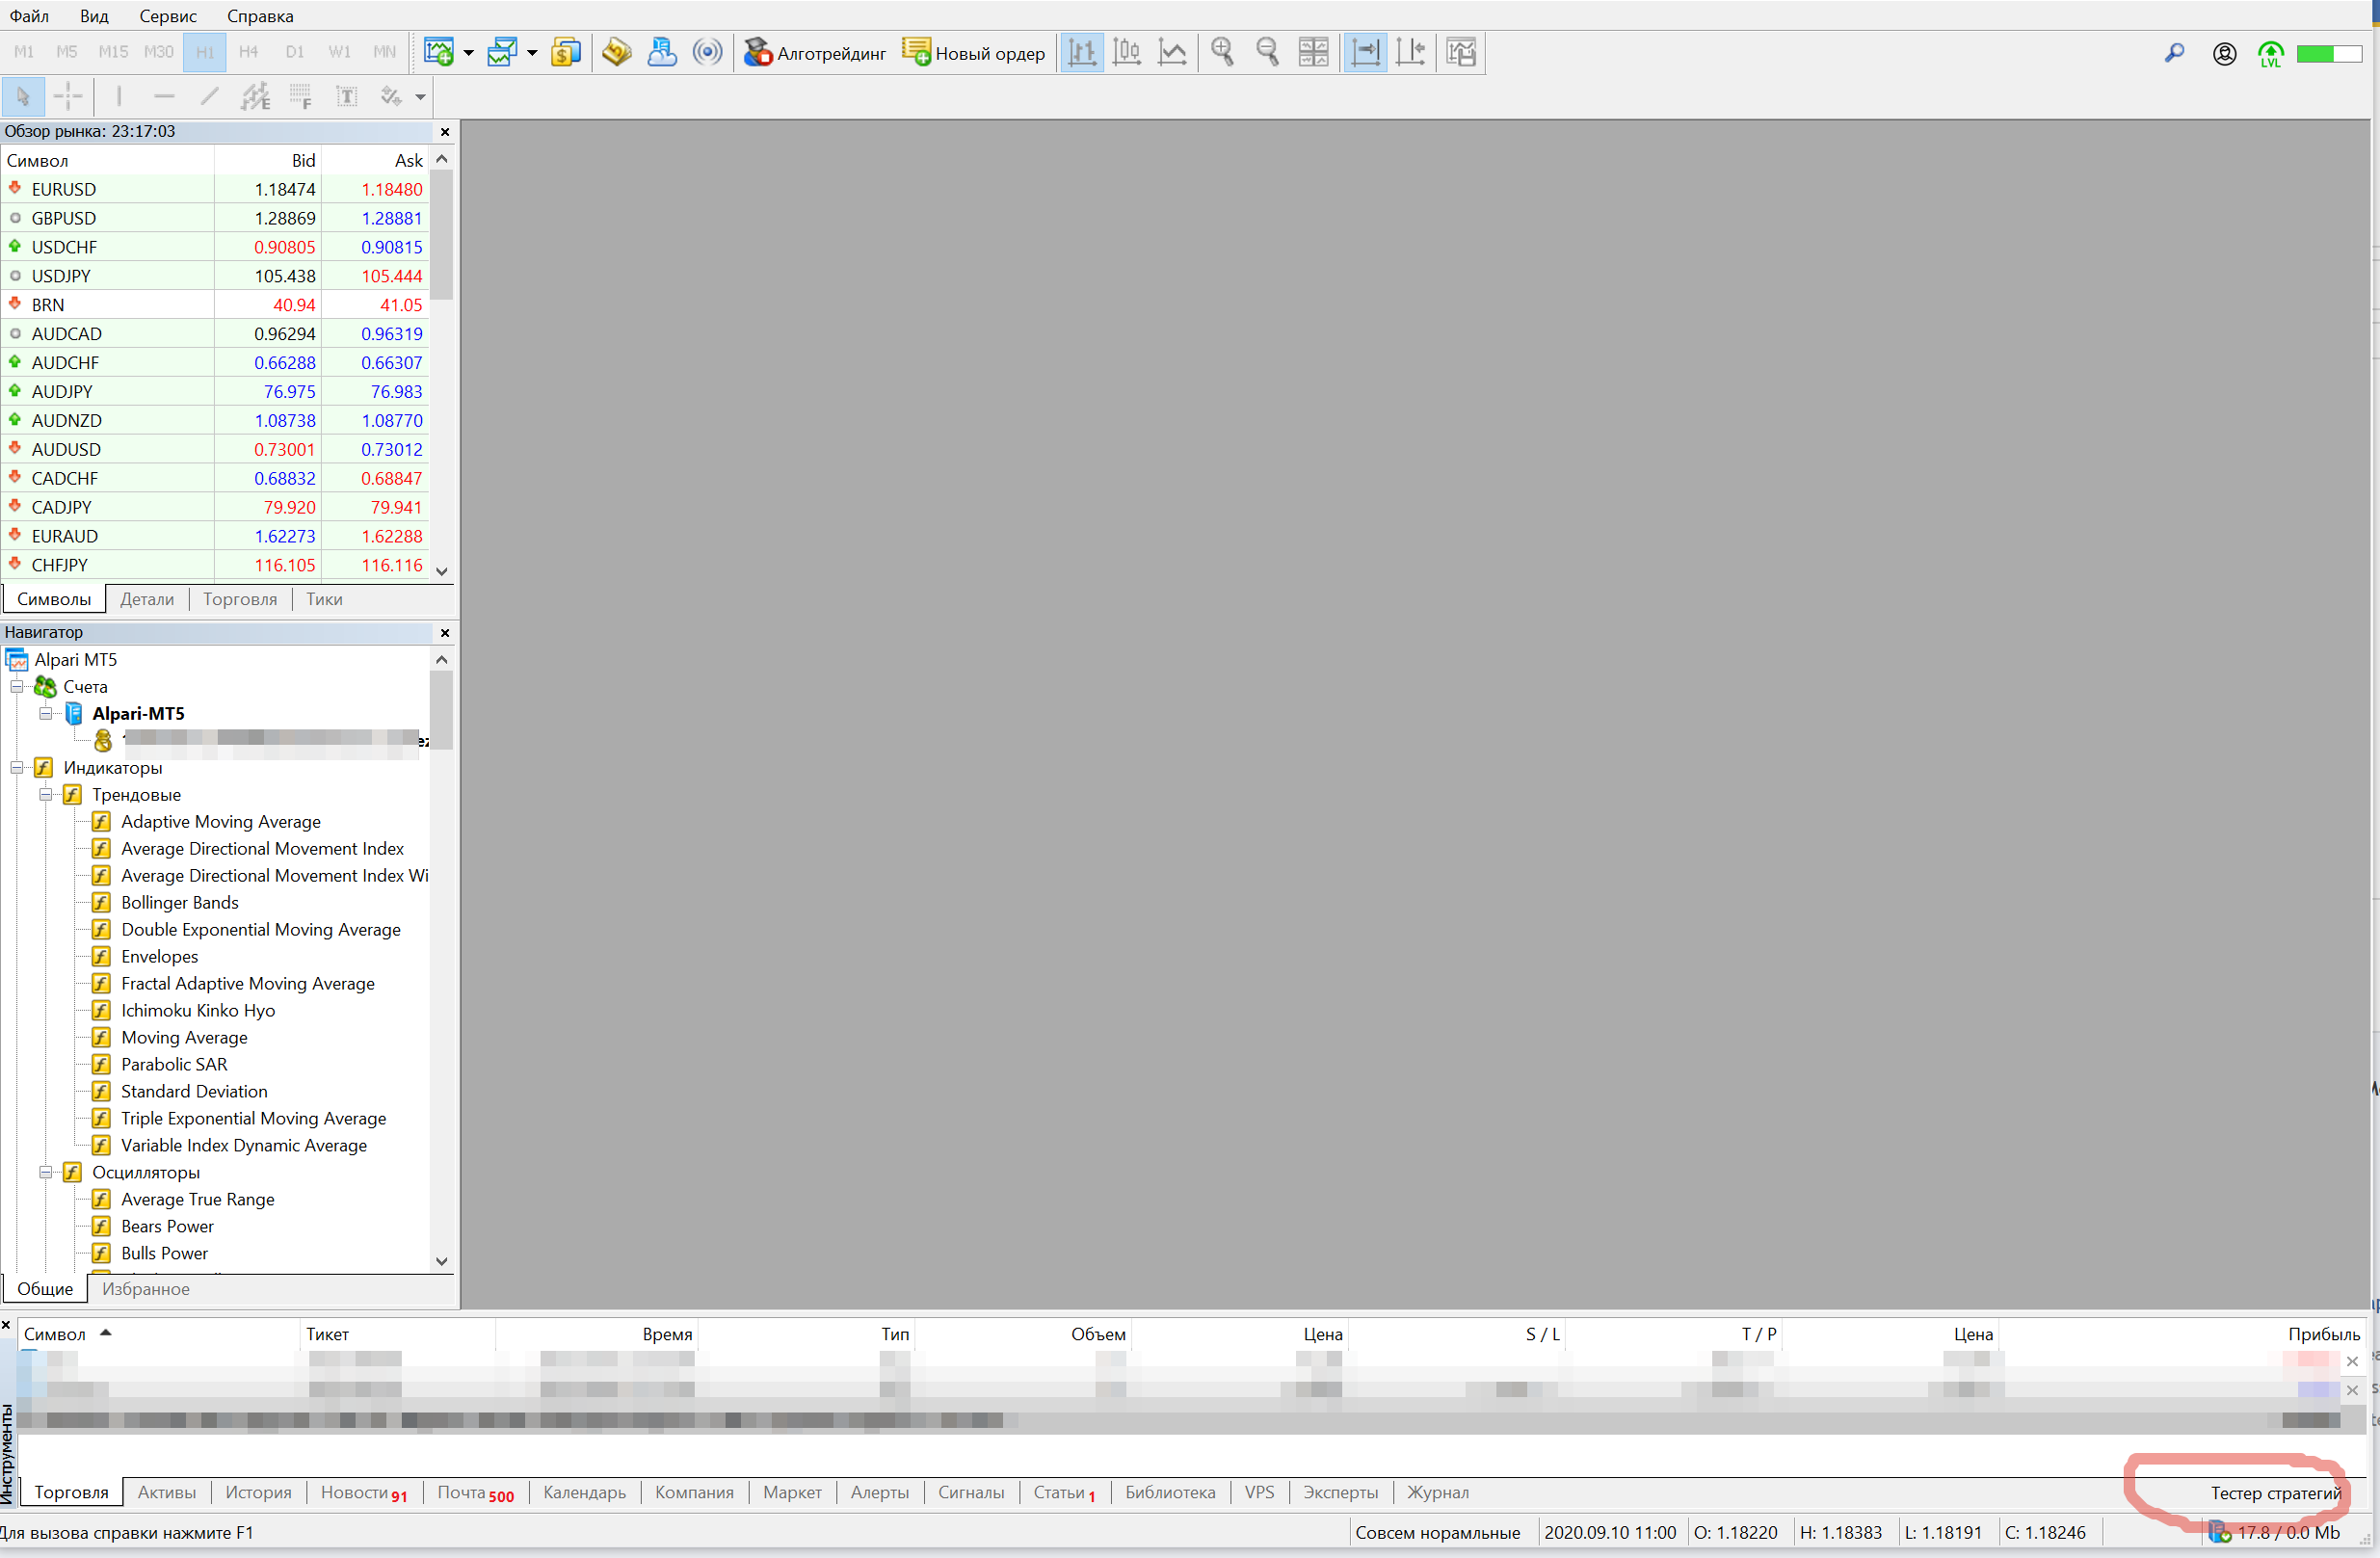
Task: Select the horizontal line tool
Action: pos(164,97)
